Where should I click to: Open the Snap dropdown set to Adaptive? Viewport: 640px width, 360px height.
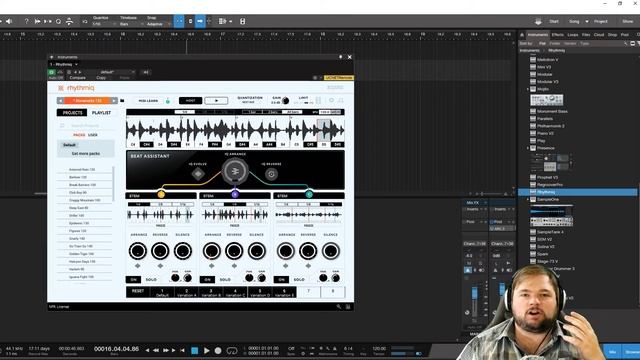(x=158, y=24)
